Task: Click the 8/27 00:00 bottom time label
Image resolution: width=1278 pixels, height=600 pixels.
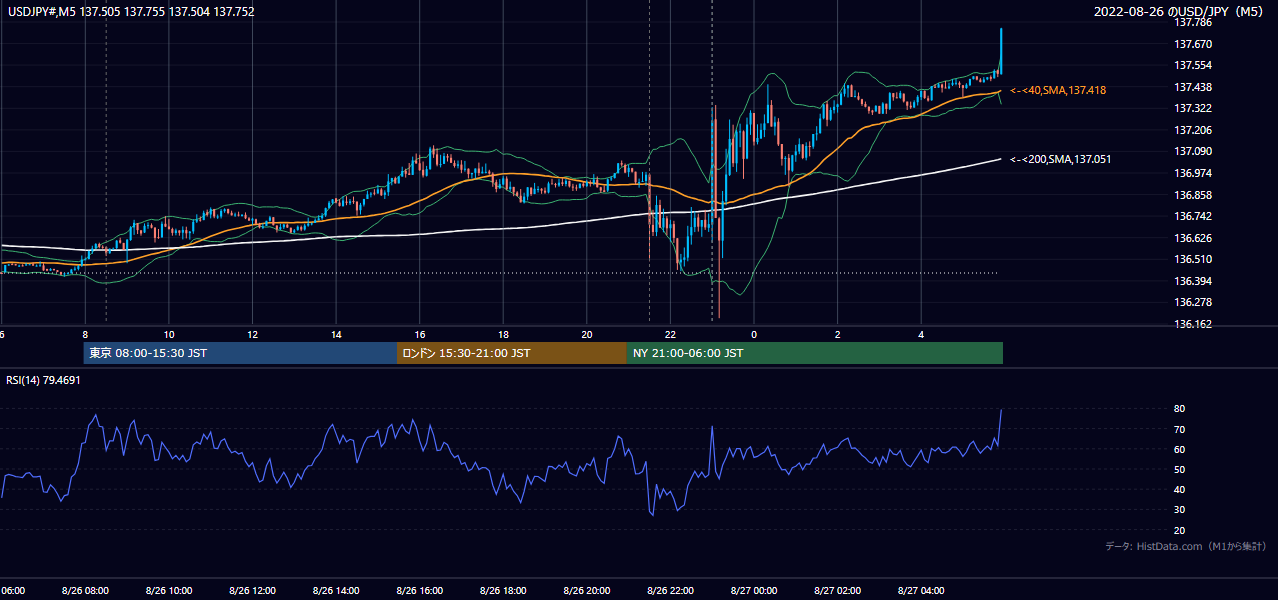Action: 754,591
